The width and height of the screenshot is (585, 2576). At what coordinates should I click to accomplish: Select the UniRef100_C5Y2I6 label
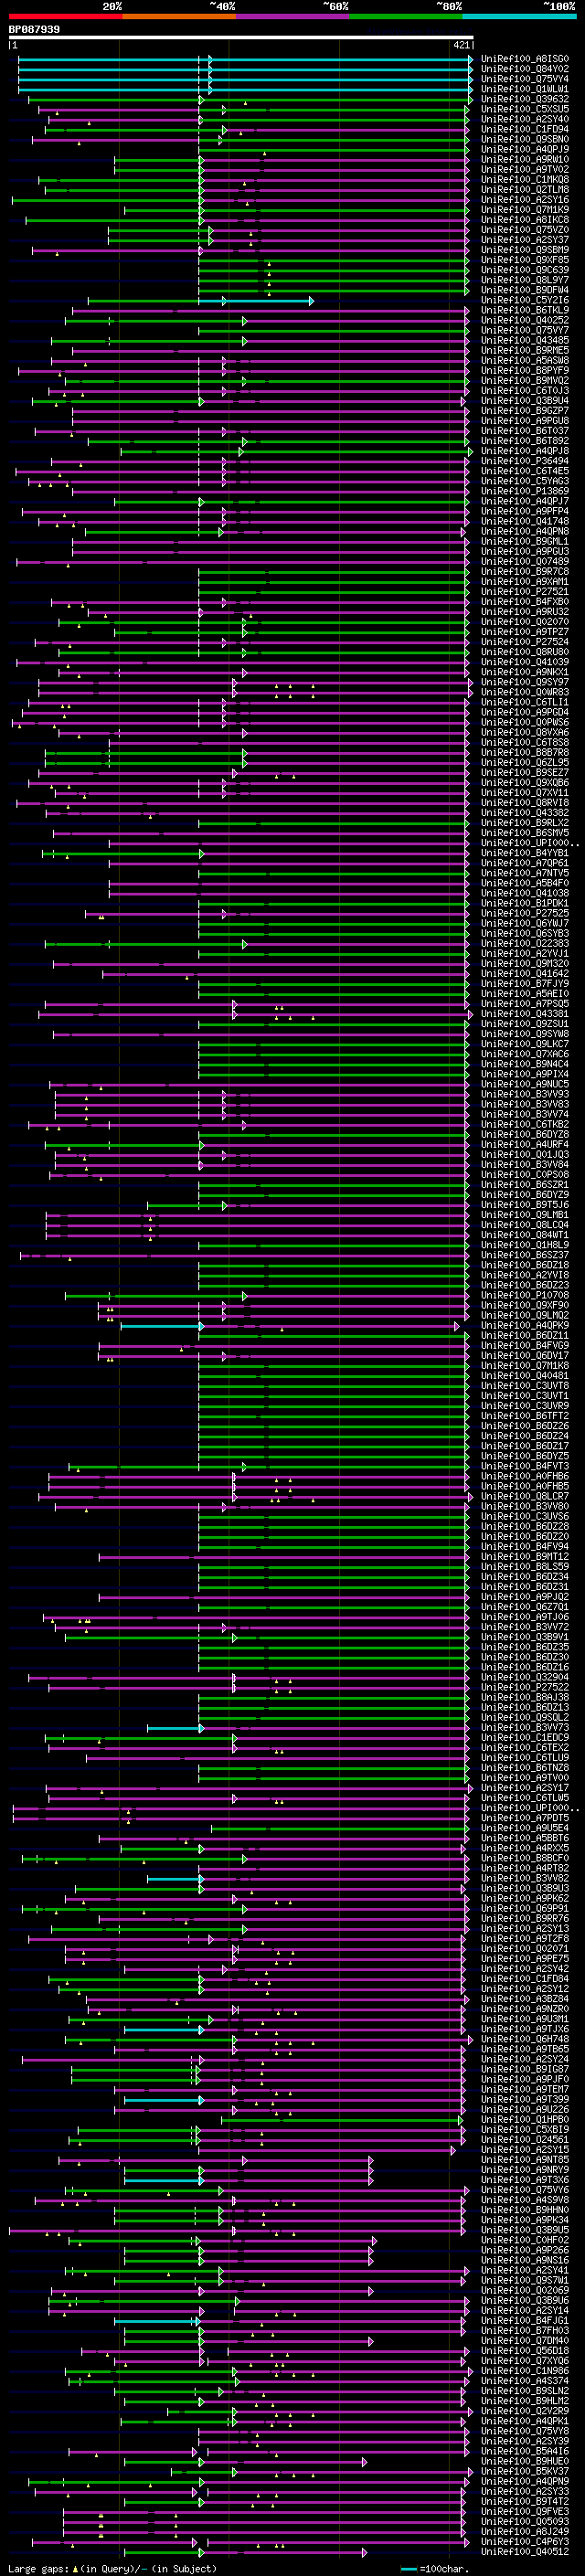tap(525, 301)
